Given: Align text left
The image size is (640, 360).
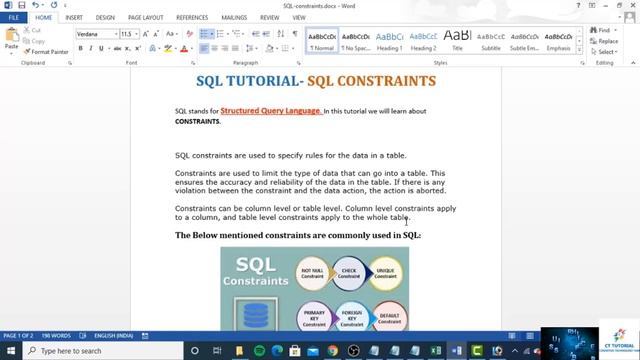Looking at the screenshot, I should coord(204,49).
